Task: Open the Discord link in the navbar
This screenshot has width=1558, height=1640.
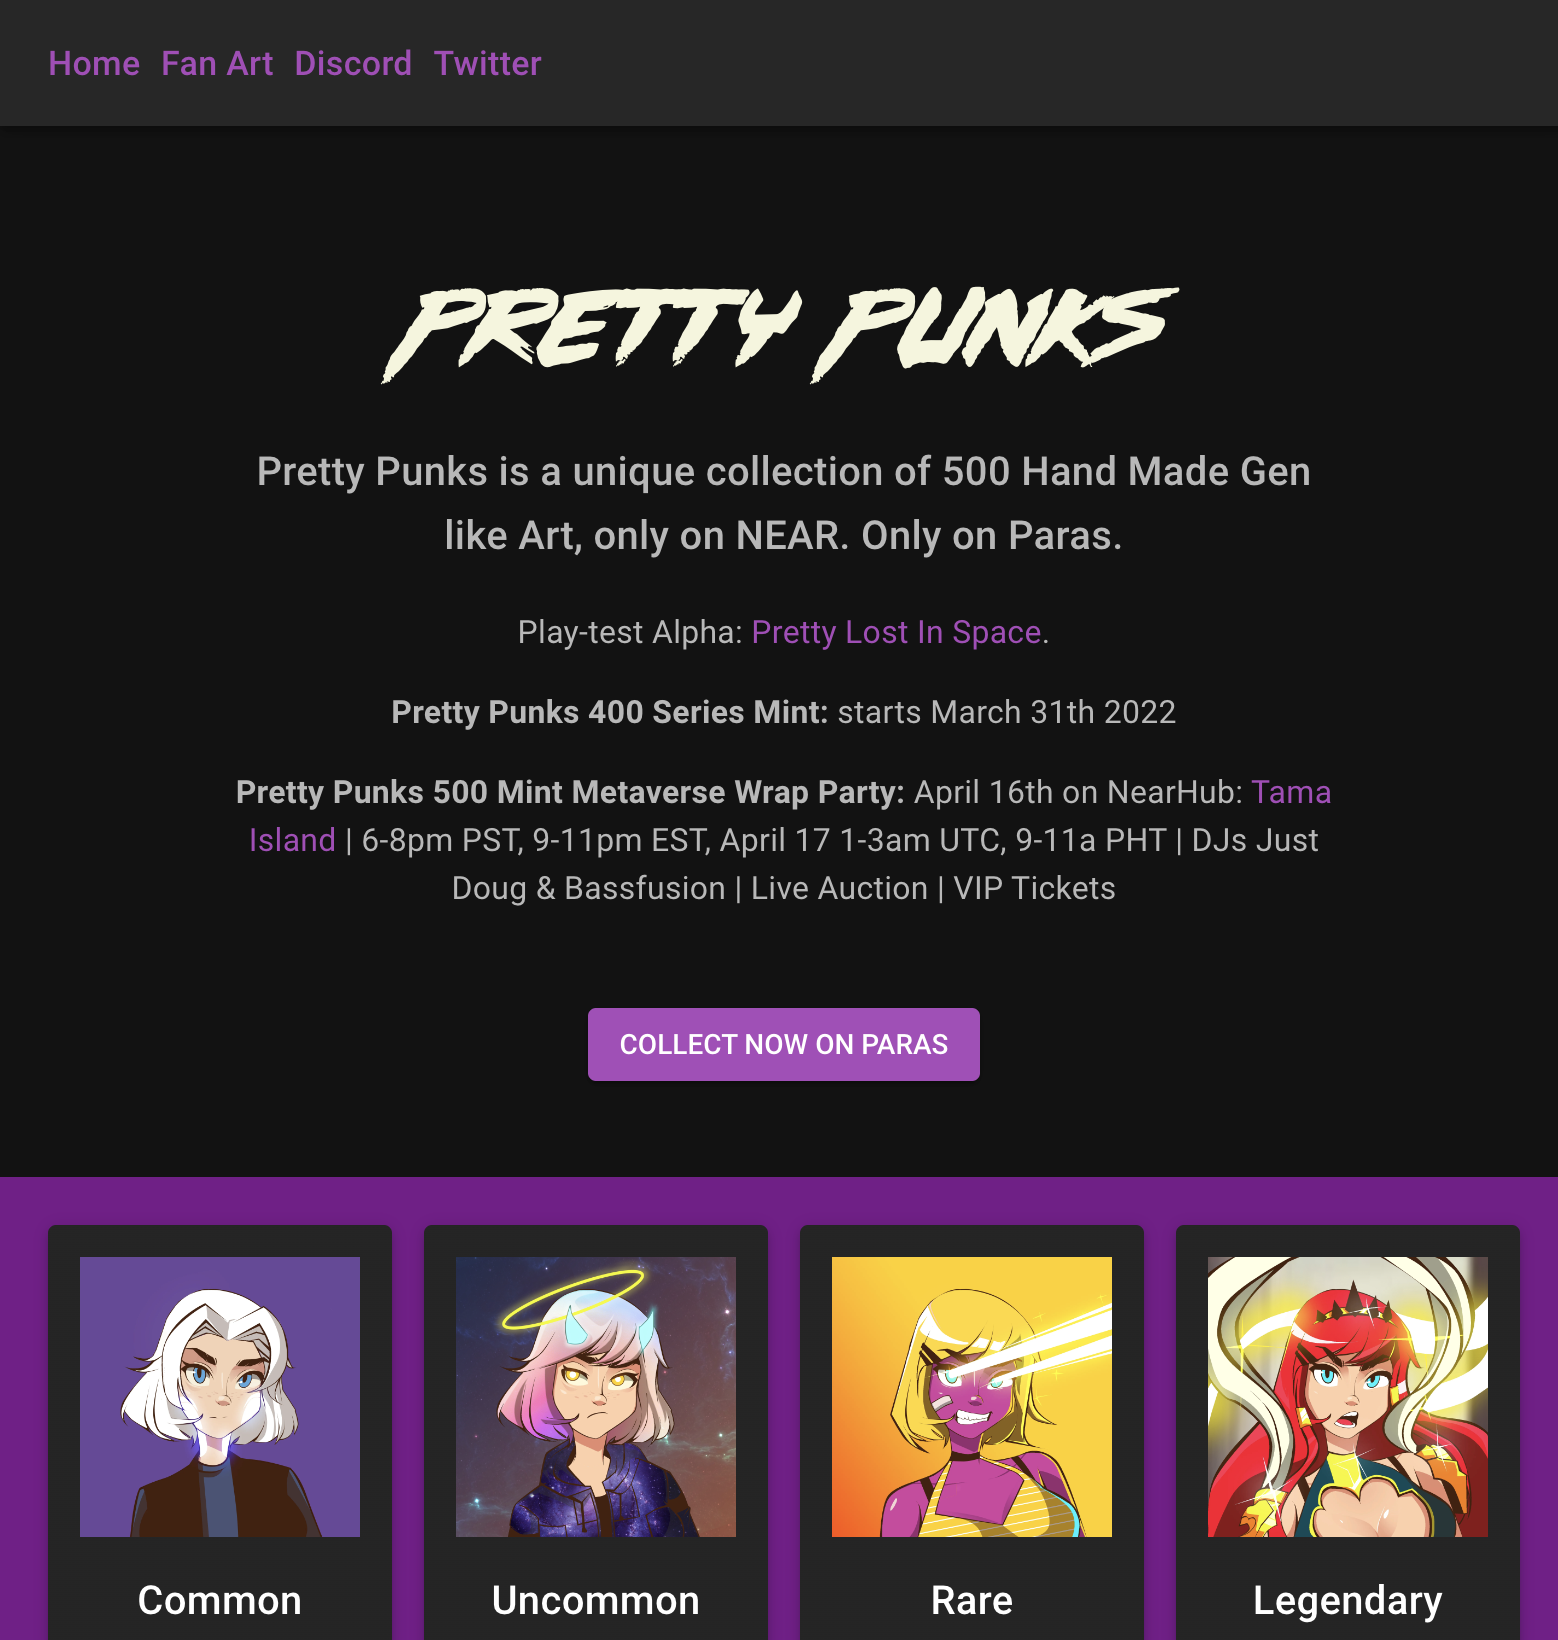Action: coord(353,64)
